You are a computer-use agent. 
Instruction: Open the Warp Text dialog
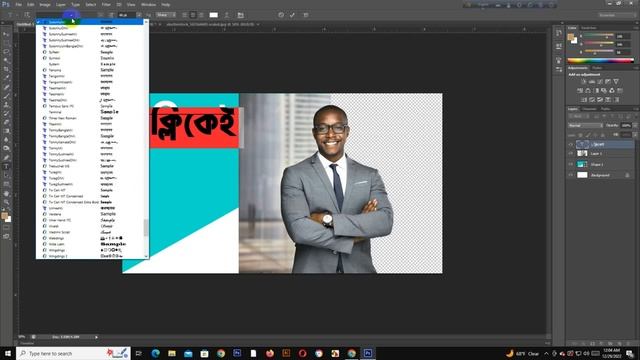coord(227,15)
